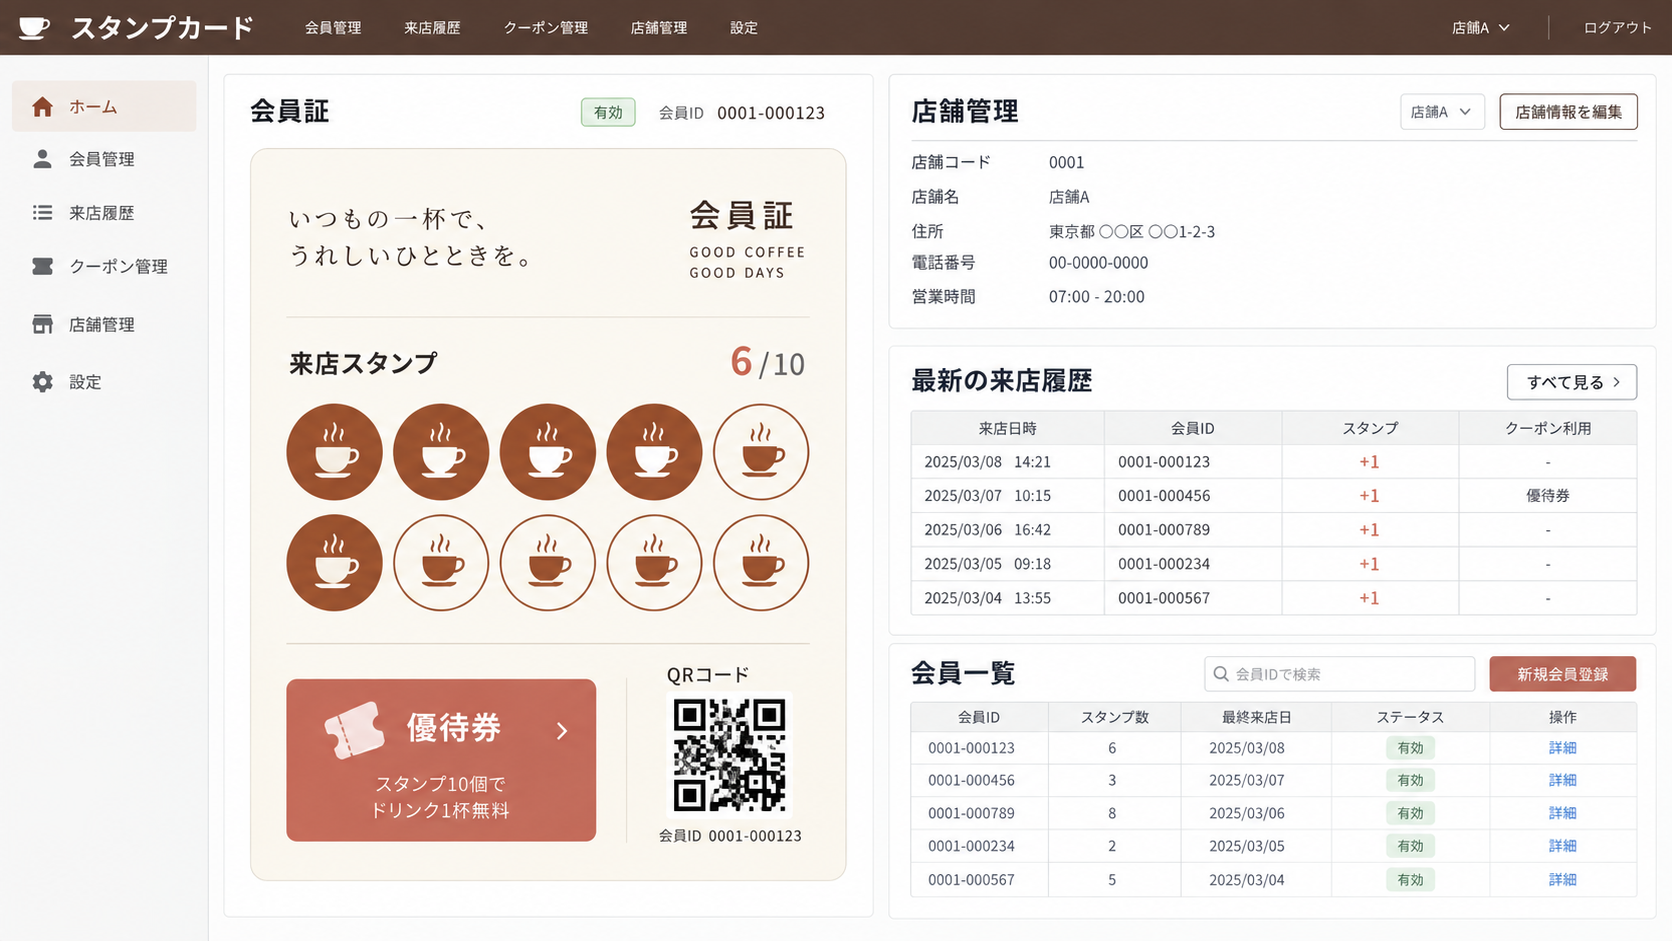Screen dimensions: 1672x941
Task: Open すべて見る for visit history
Action: (1571, 382)
